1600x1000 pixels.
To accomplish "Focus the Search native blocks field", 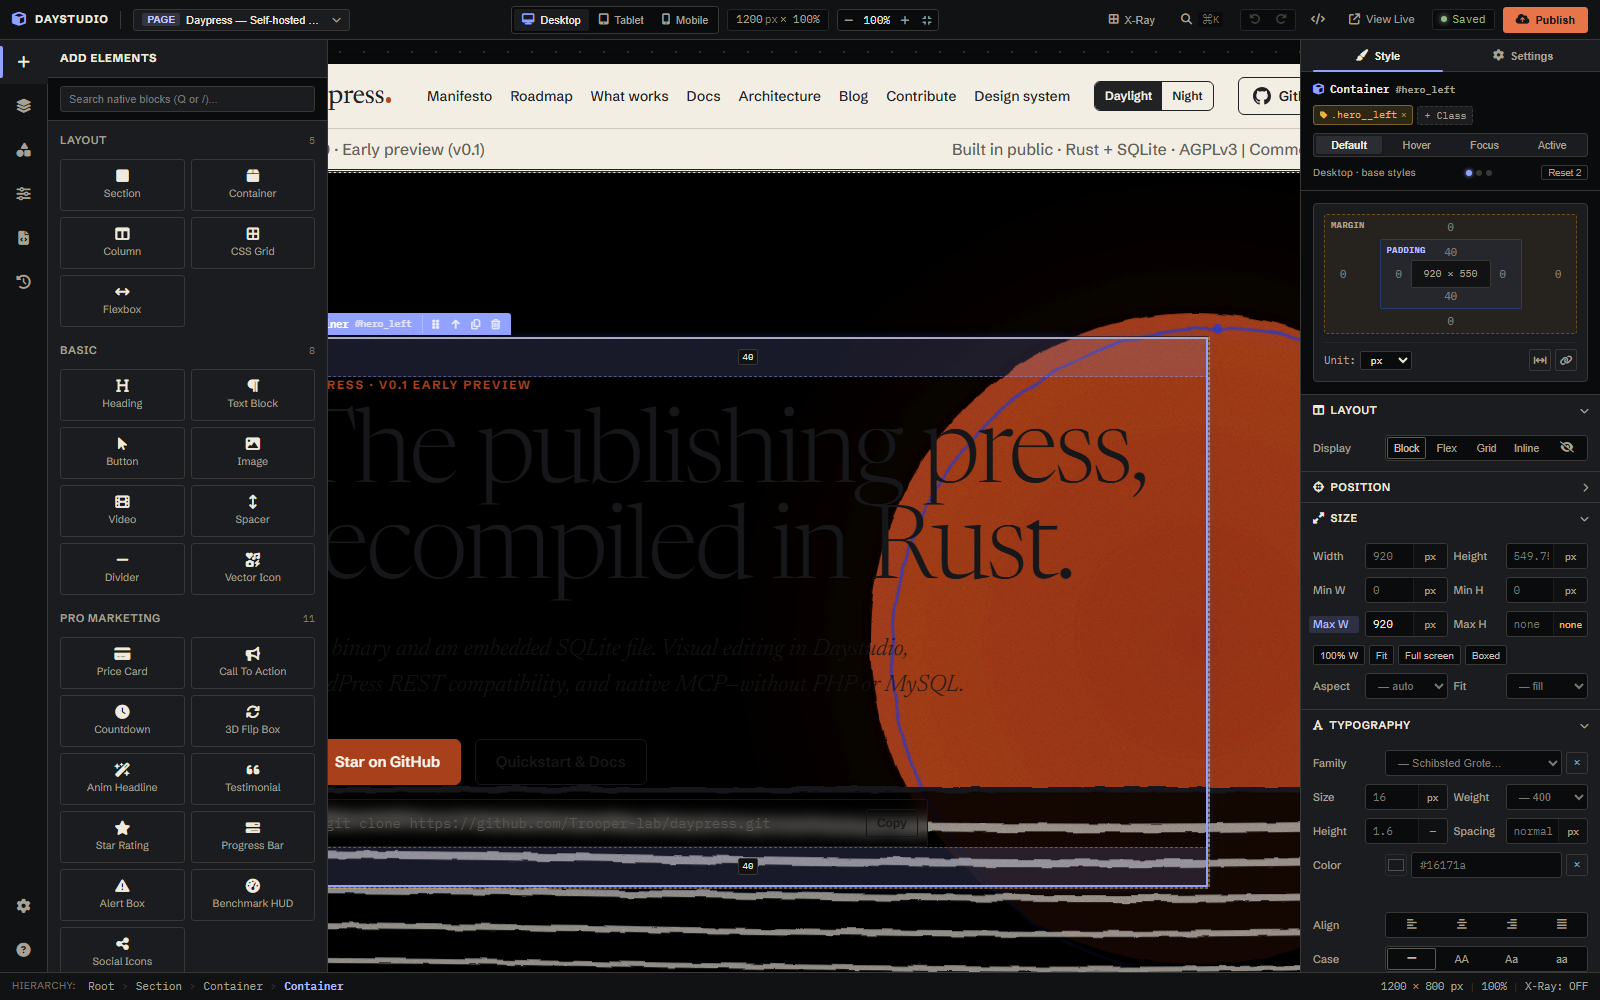I will (187, 99).
